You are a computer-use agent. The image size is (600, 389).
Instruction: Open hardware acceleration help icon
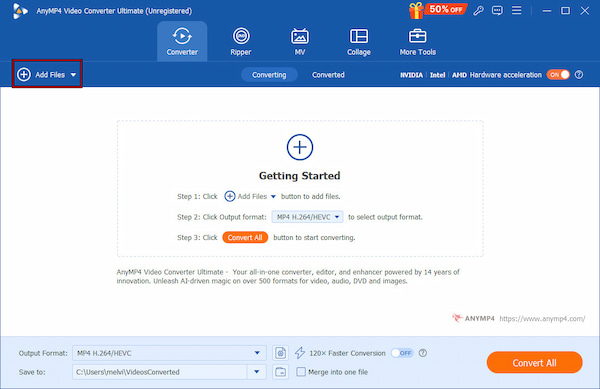[x=579, y=75]
